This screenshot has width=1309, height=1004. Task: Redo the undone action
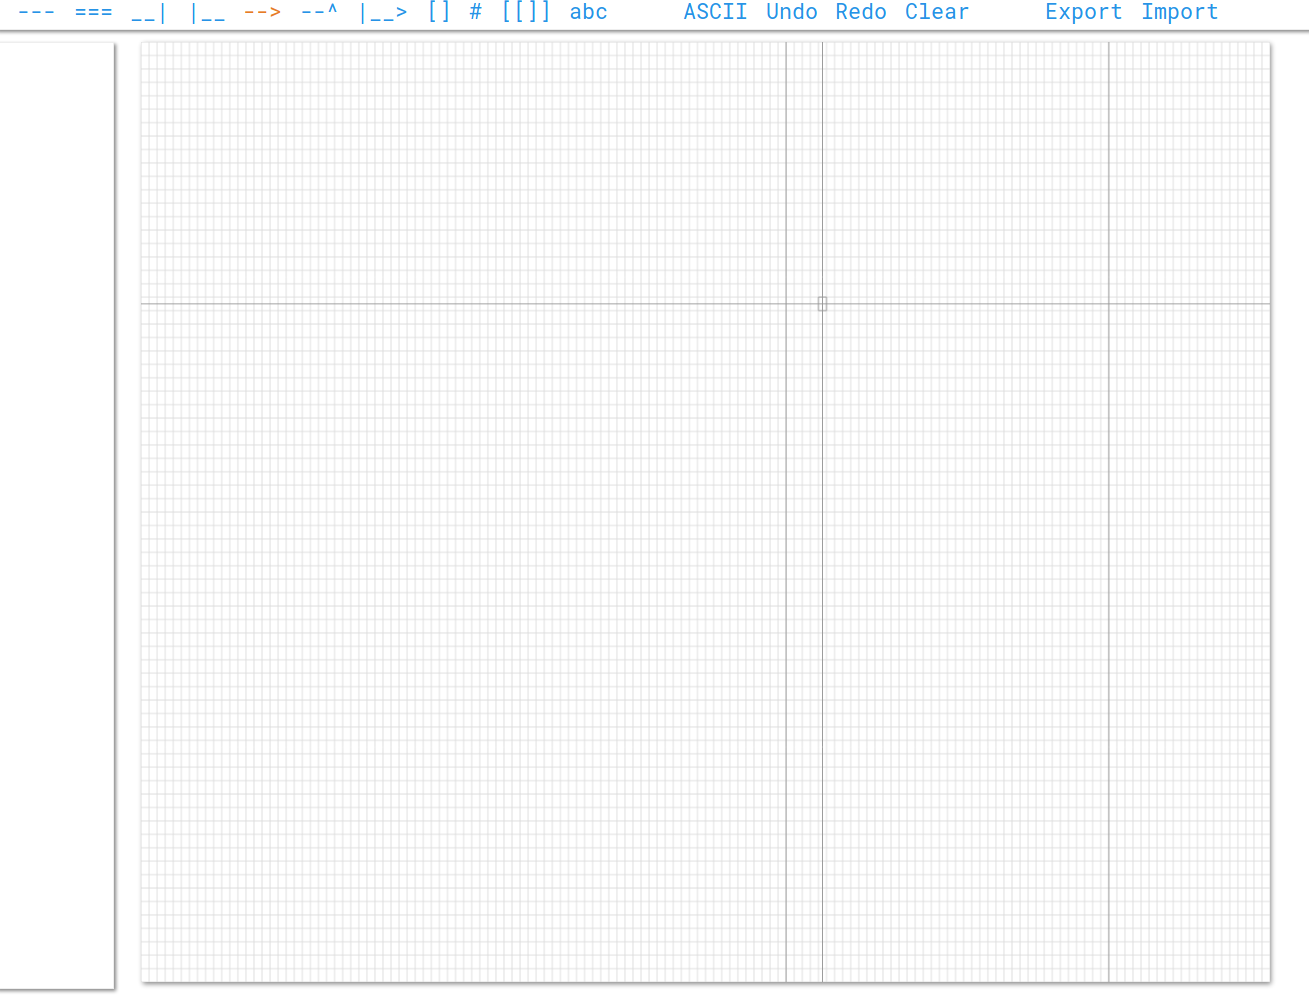(x=860, y=12)
